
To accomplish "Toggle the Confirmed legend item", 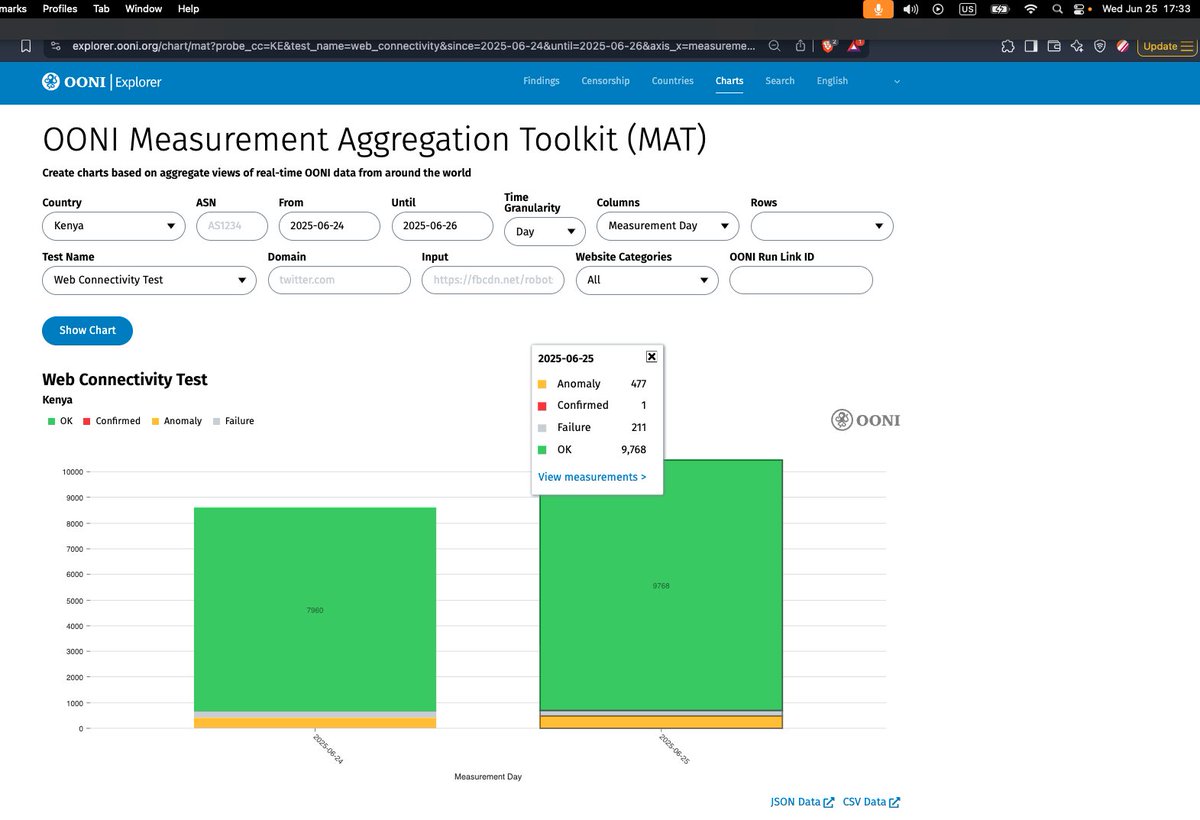I will tap(111, 421).
